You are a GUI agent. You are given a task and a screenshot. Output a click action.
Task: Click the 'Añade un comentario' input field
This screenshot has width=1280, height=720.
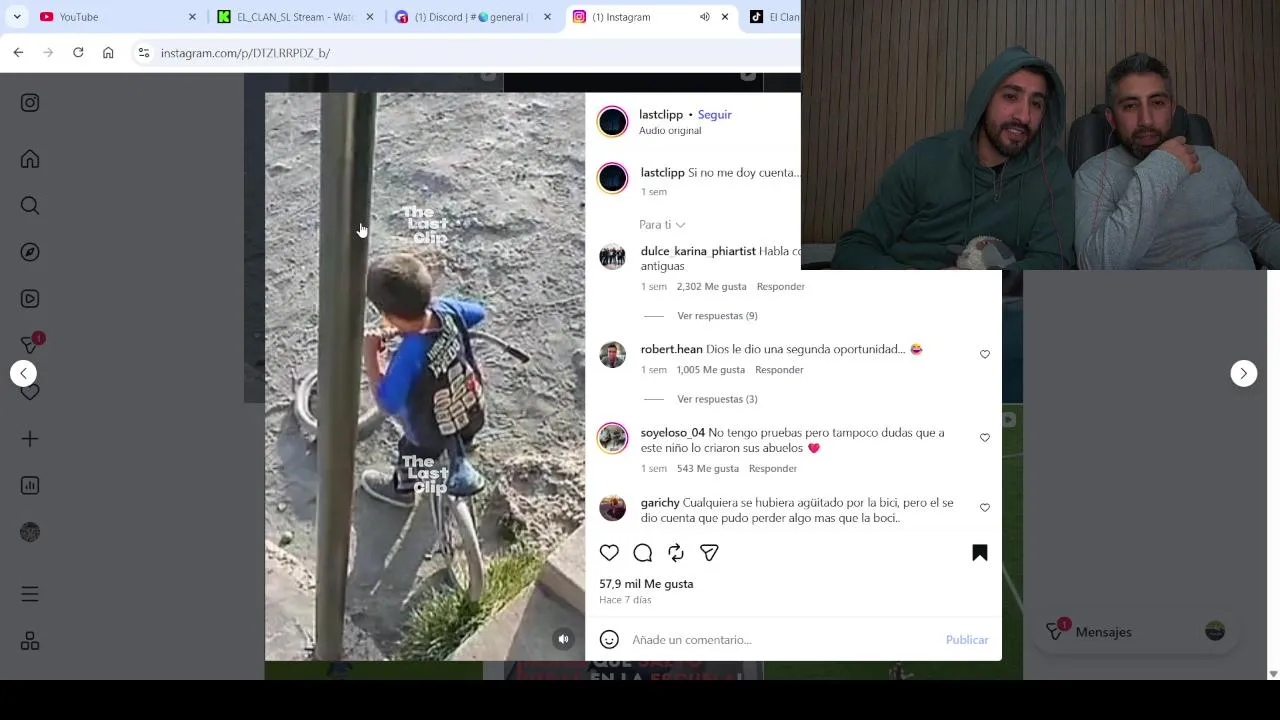pos(780,640)
